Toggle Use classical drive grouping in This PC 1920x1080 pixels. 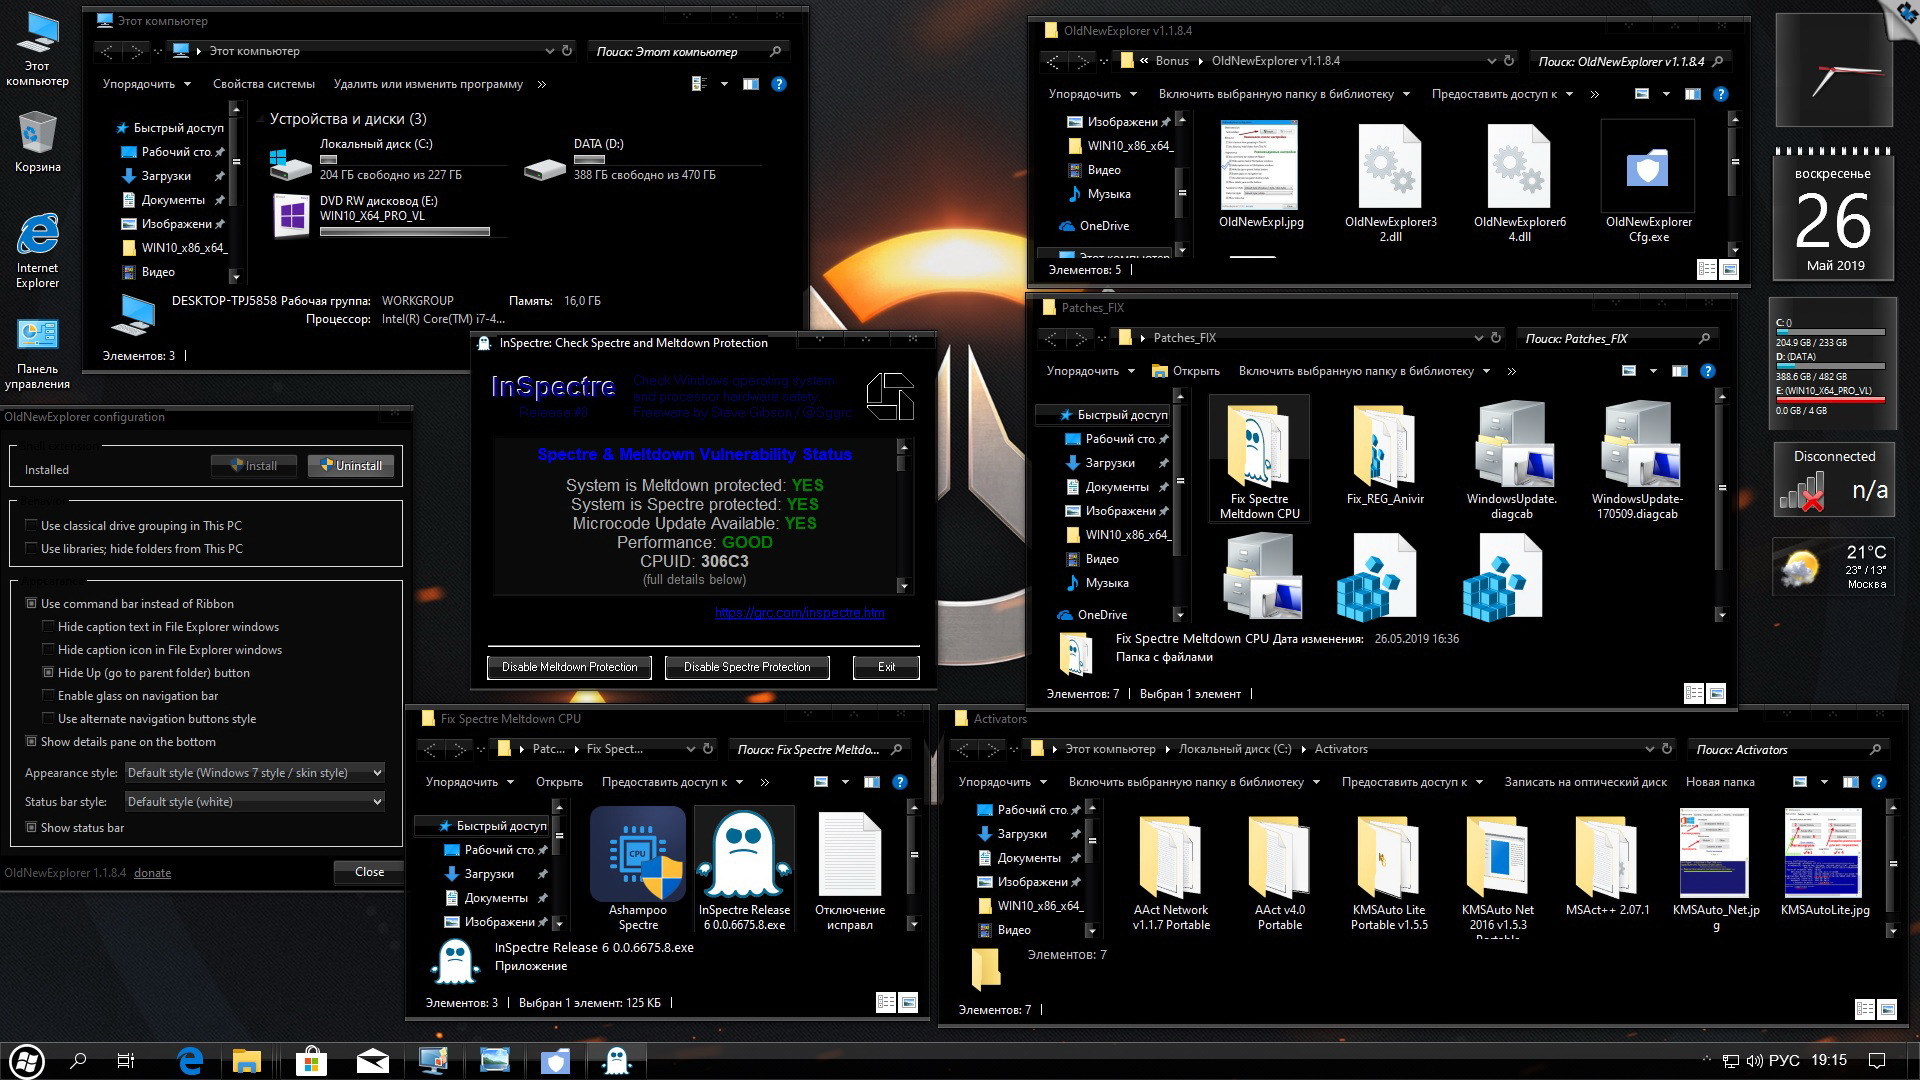point(31,525)
